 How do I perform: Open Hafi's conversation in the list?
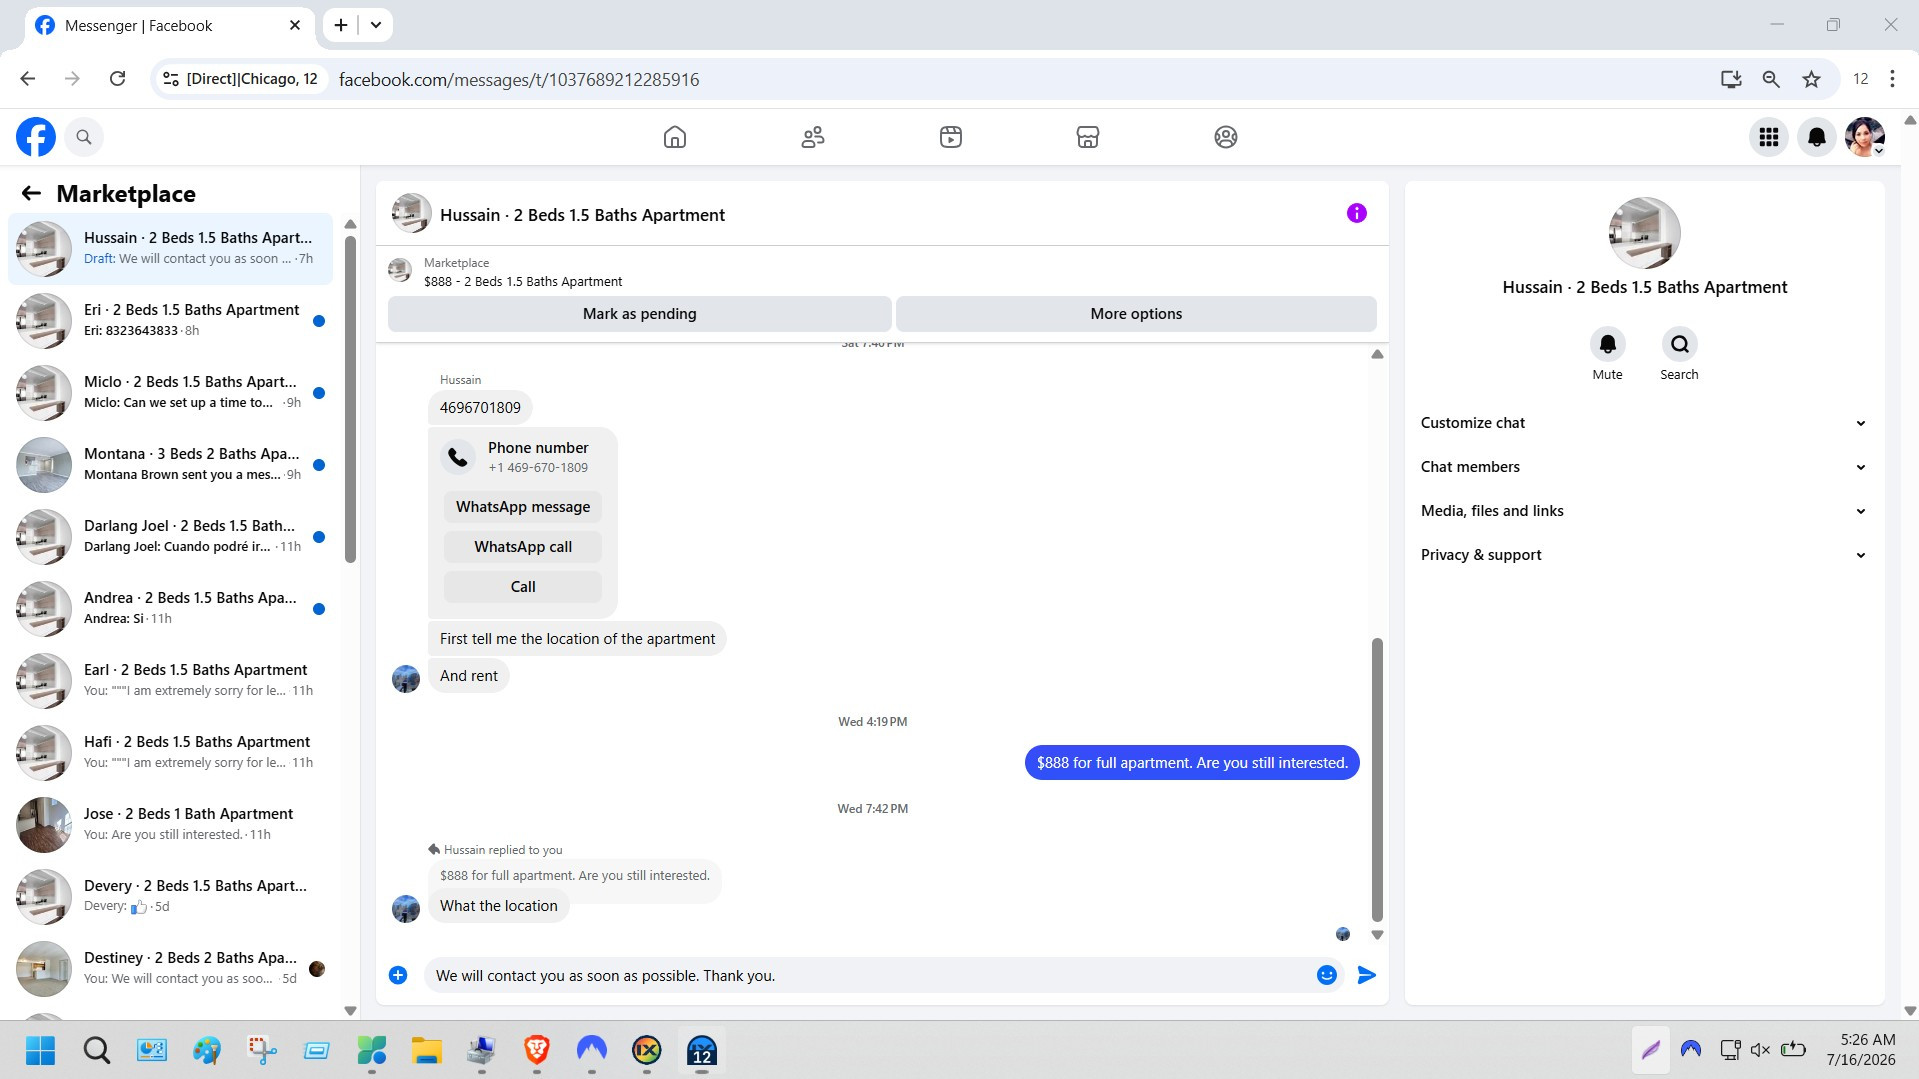click(x=171, y=752)
